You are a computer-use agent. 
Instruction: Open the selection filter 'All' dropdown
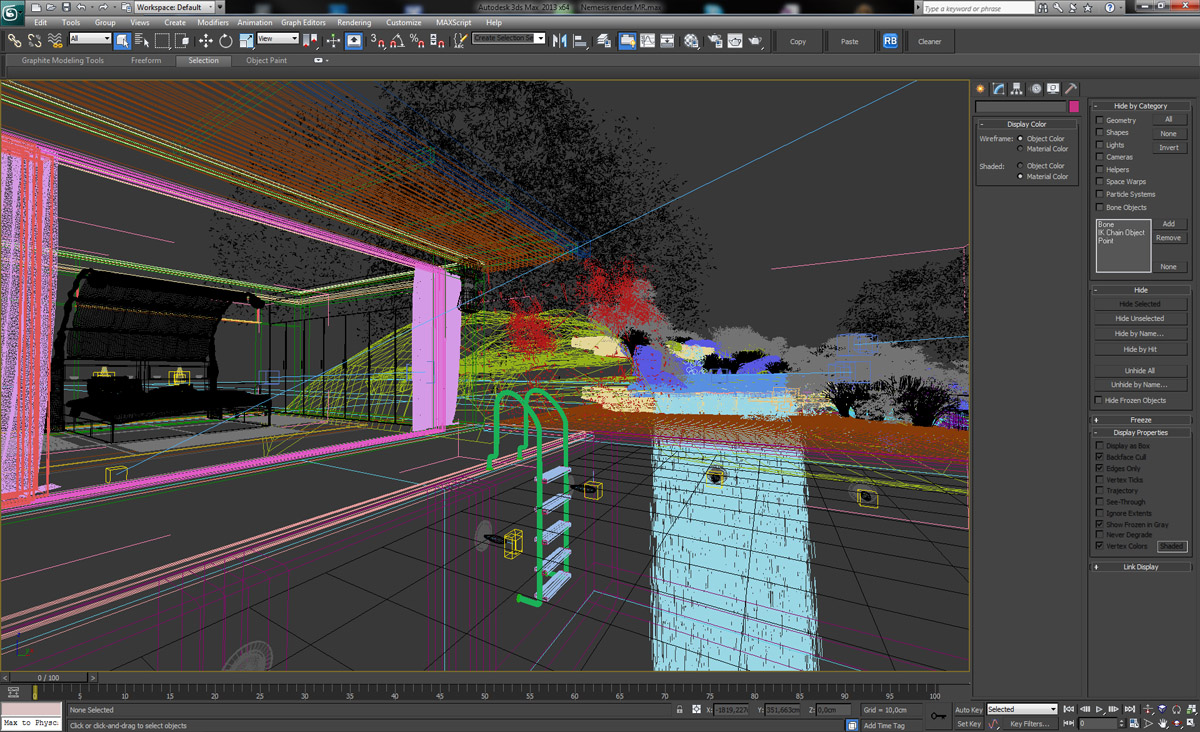pos(90,39)
